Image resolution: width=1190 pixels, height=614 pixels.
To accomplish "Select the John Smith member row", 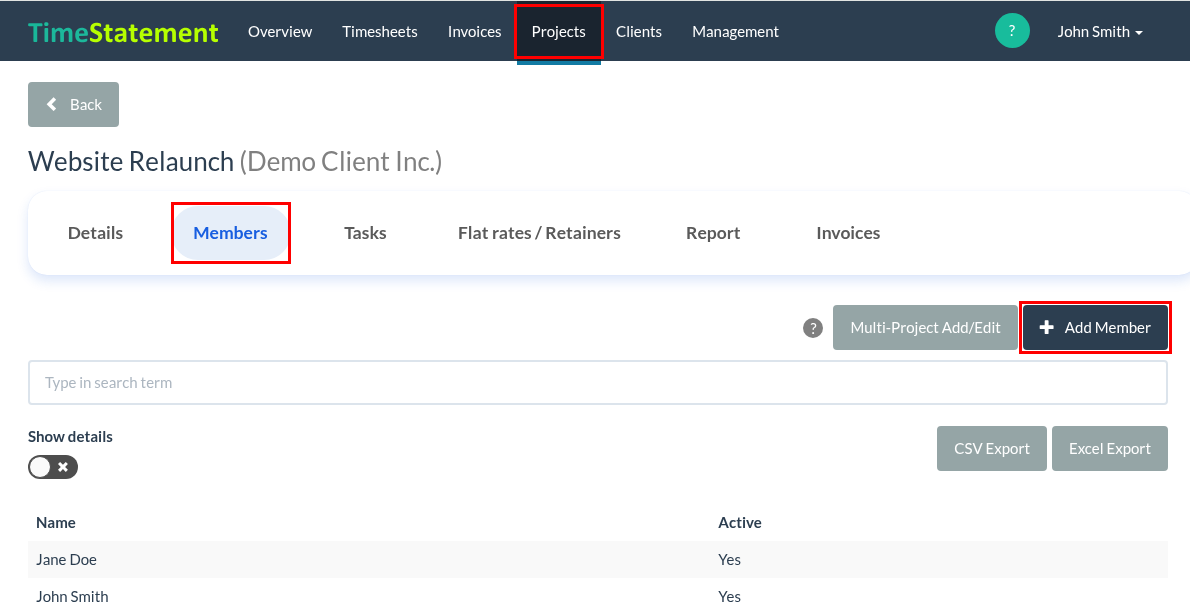I will coord(598,597).
